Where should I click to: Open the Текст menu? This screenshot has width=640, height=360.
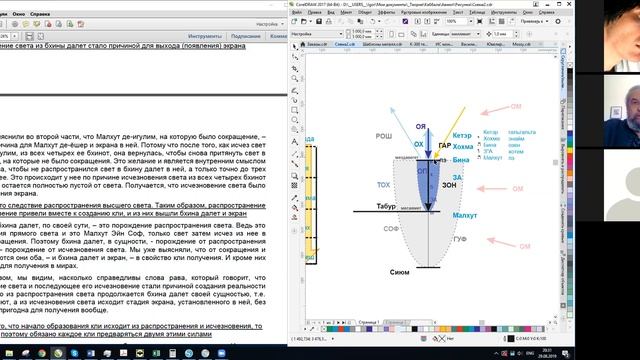click(x=458, y=12)
